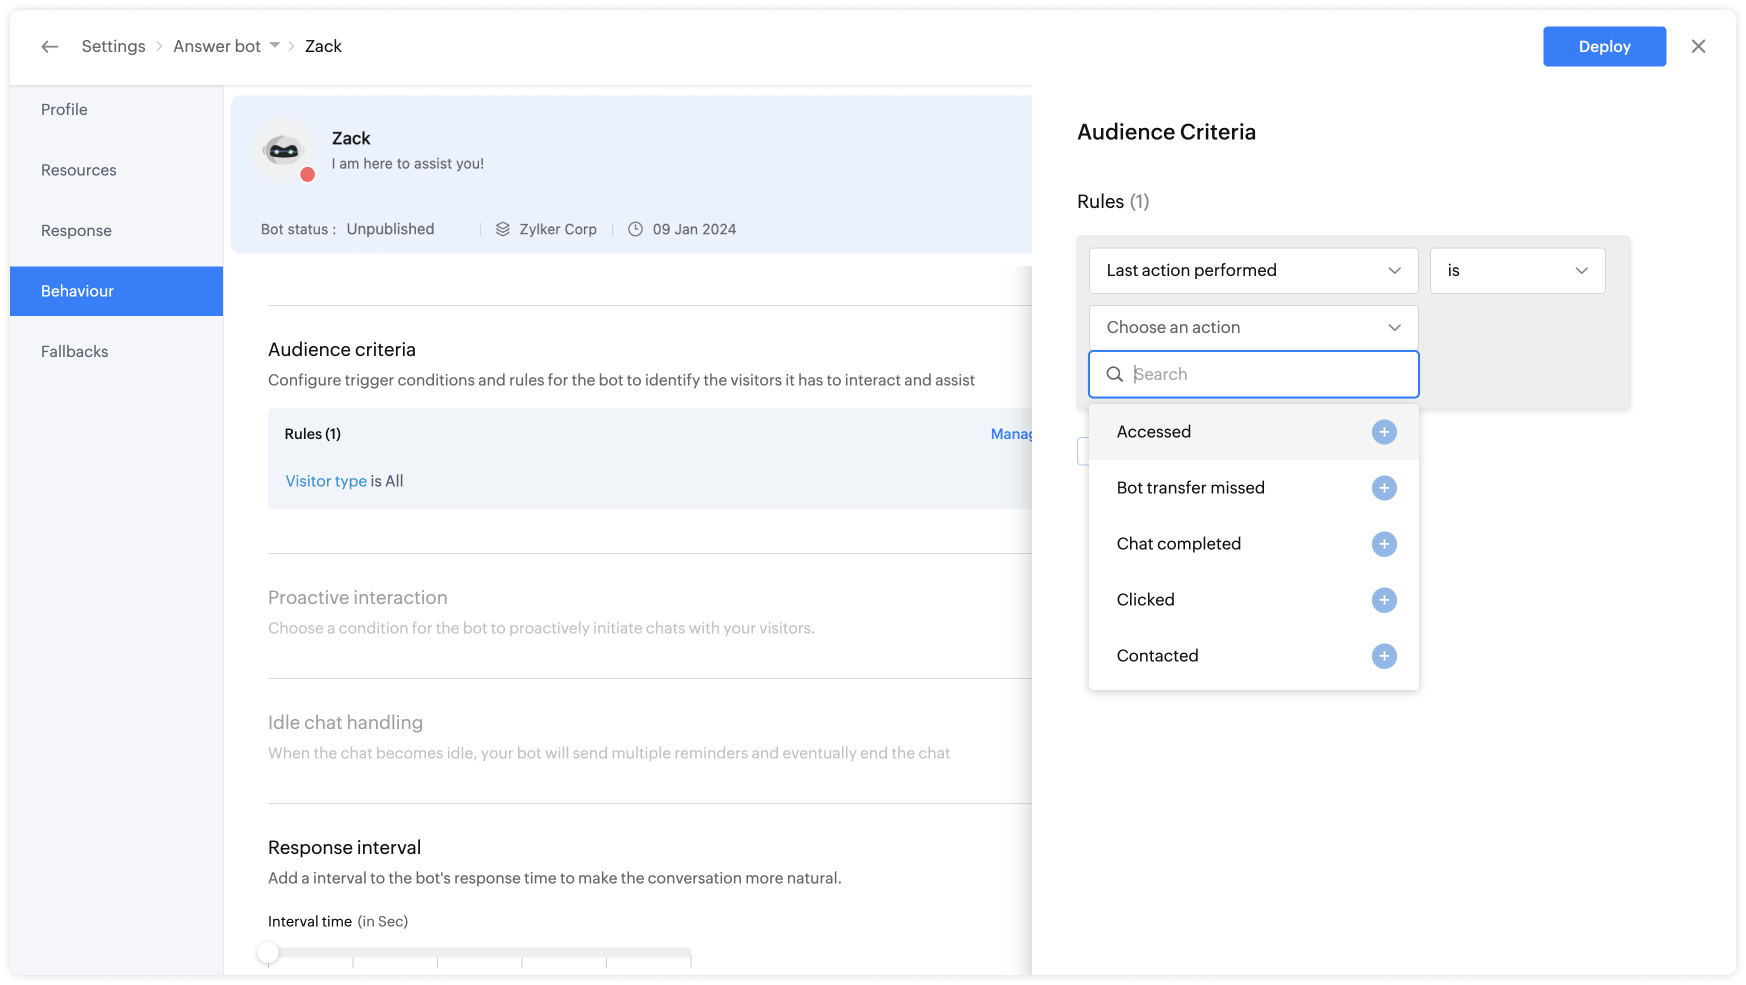This screenshot has height=985, width=1746.
Task: Switch to the Resources section
Action: (79, 170)
